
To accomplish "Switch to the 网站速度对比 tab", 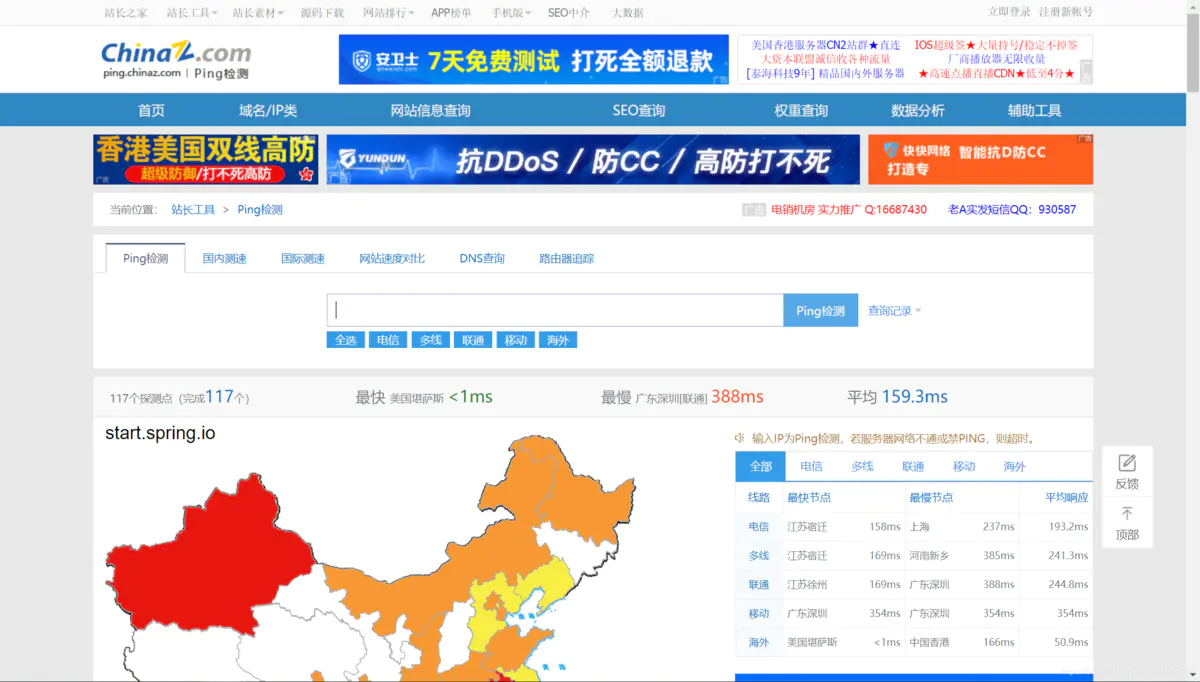I will tap(392, 258).
